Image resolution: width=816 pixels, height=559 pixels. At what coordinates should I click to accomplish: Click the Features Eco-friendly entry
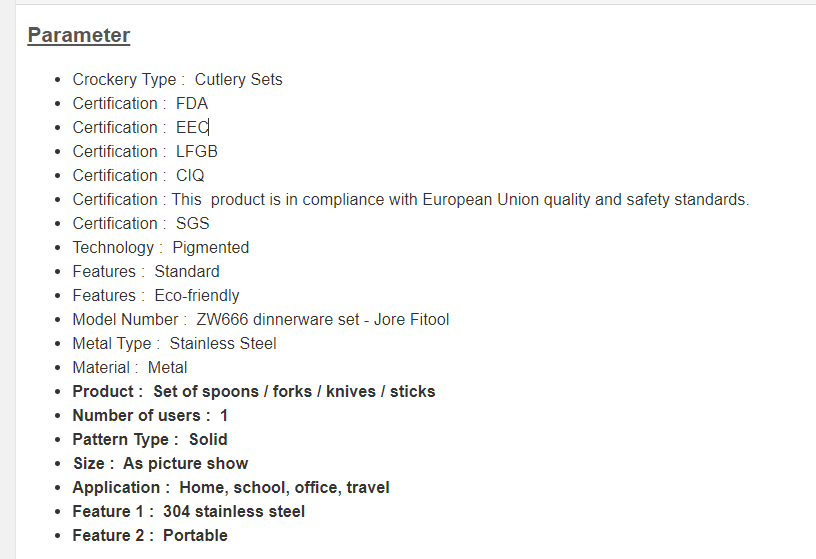[156, 295]
